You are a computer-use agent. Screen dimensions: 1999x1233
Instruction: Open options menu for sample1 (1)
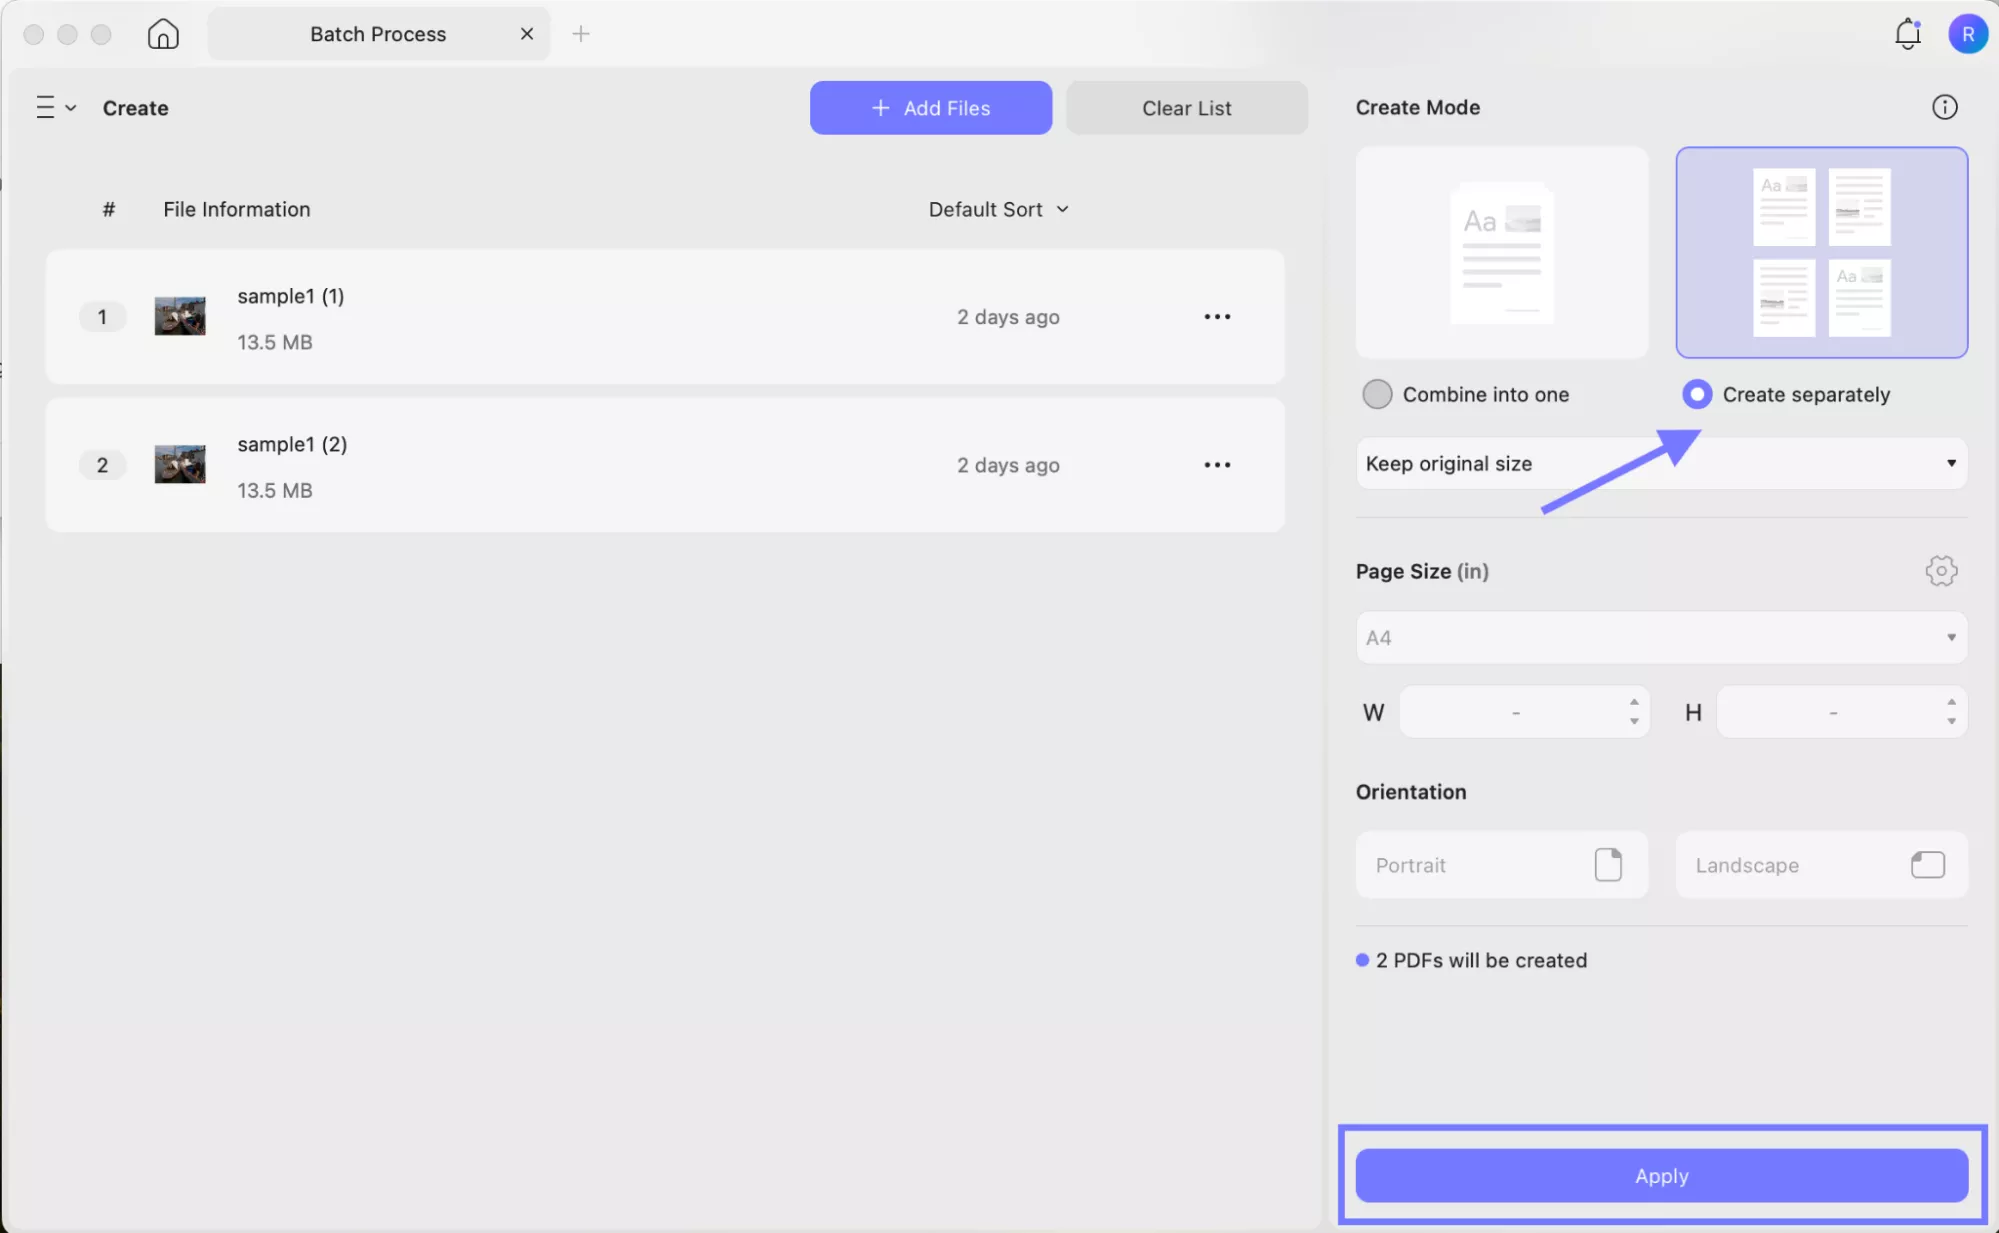click(1217, 316)
